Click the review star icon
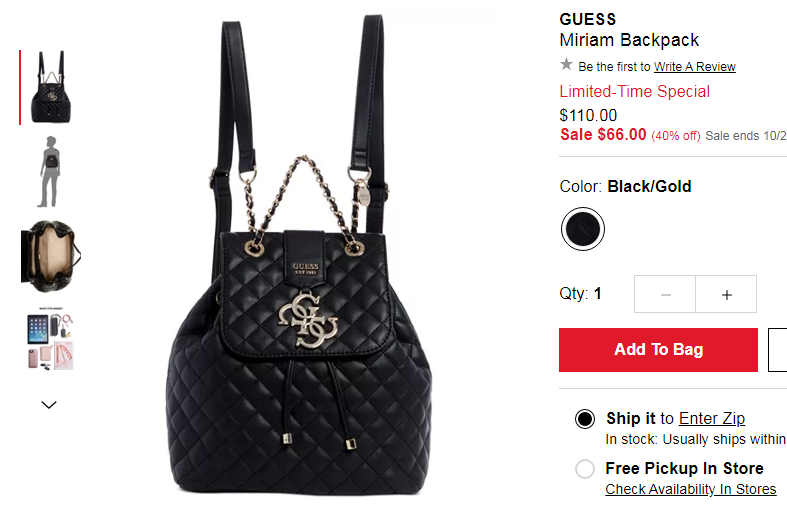The height and width of the screenshot is (519, 787). point(566,64)
